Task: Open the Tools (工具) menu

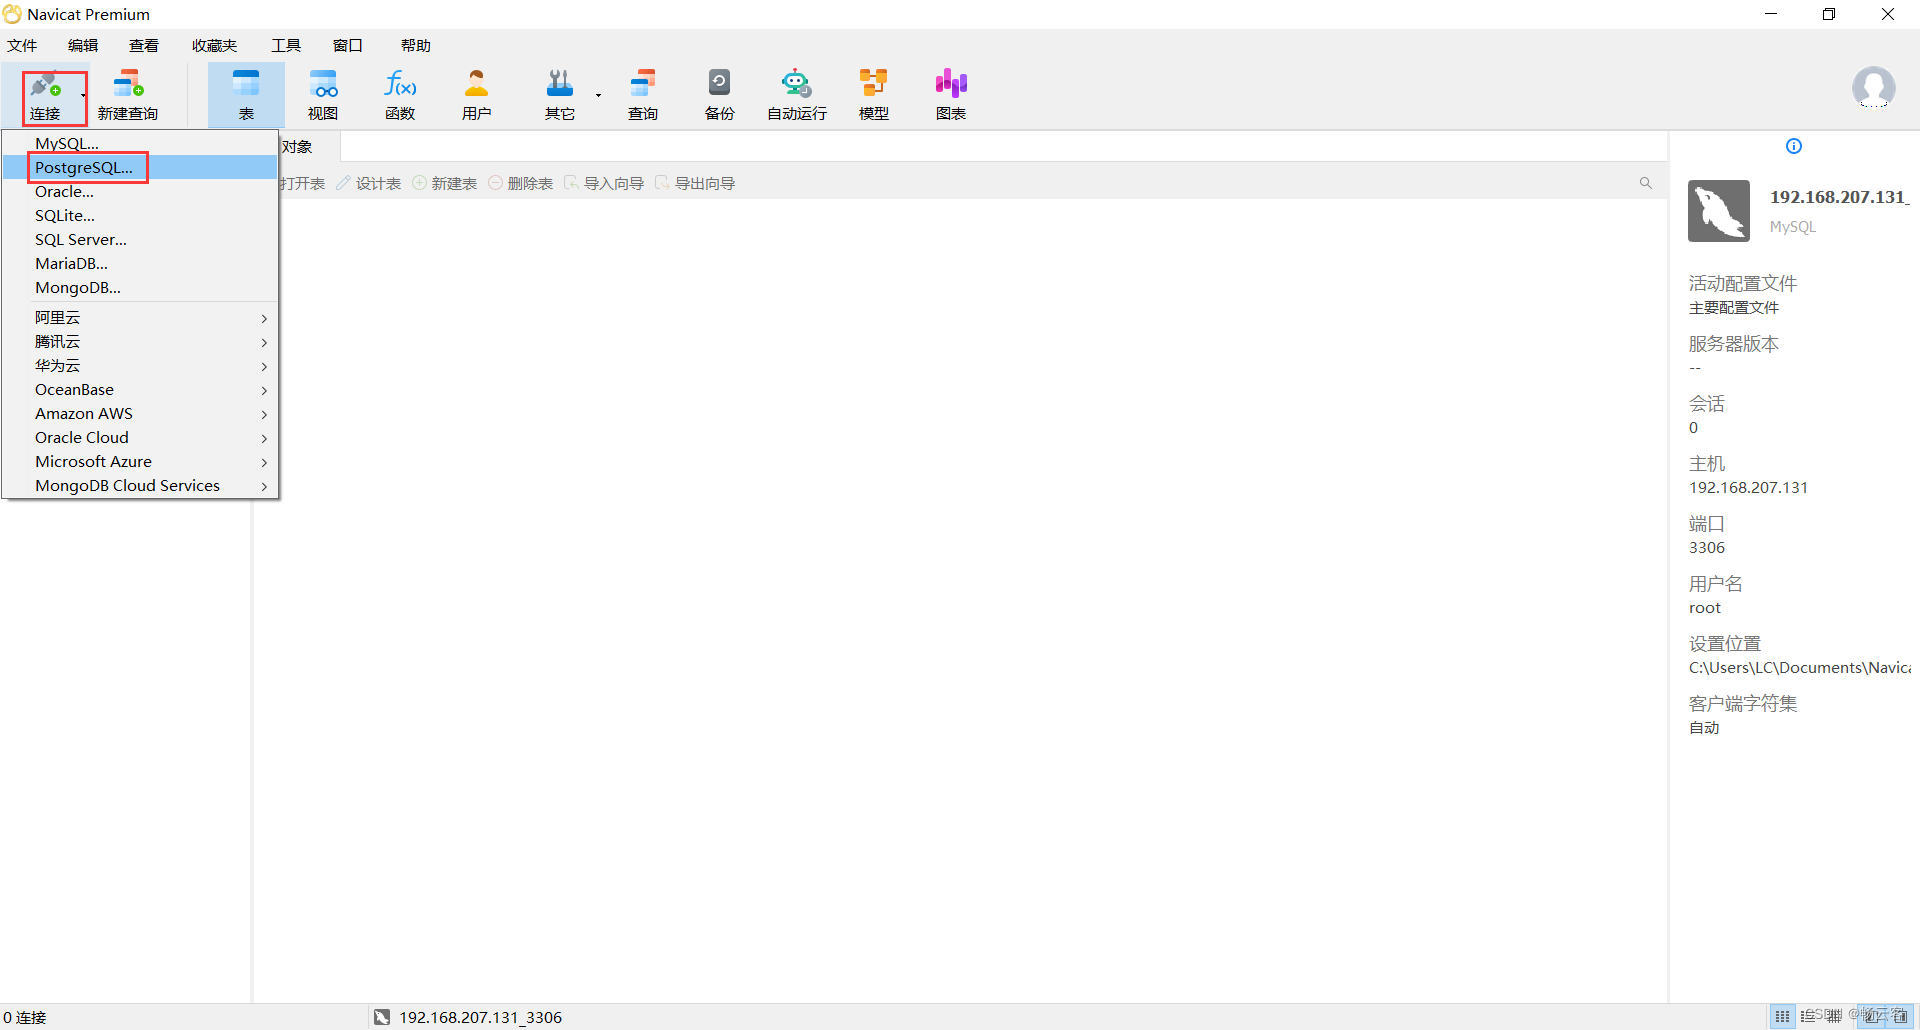Action: tap(286, 46)
